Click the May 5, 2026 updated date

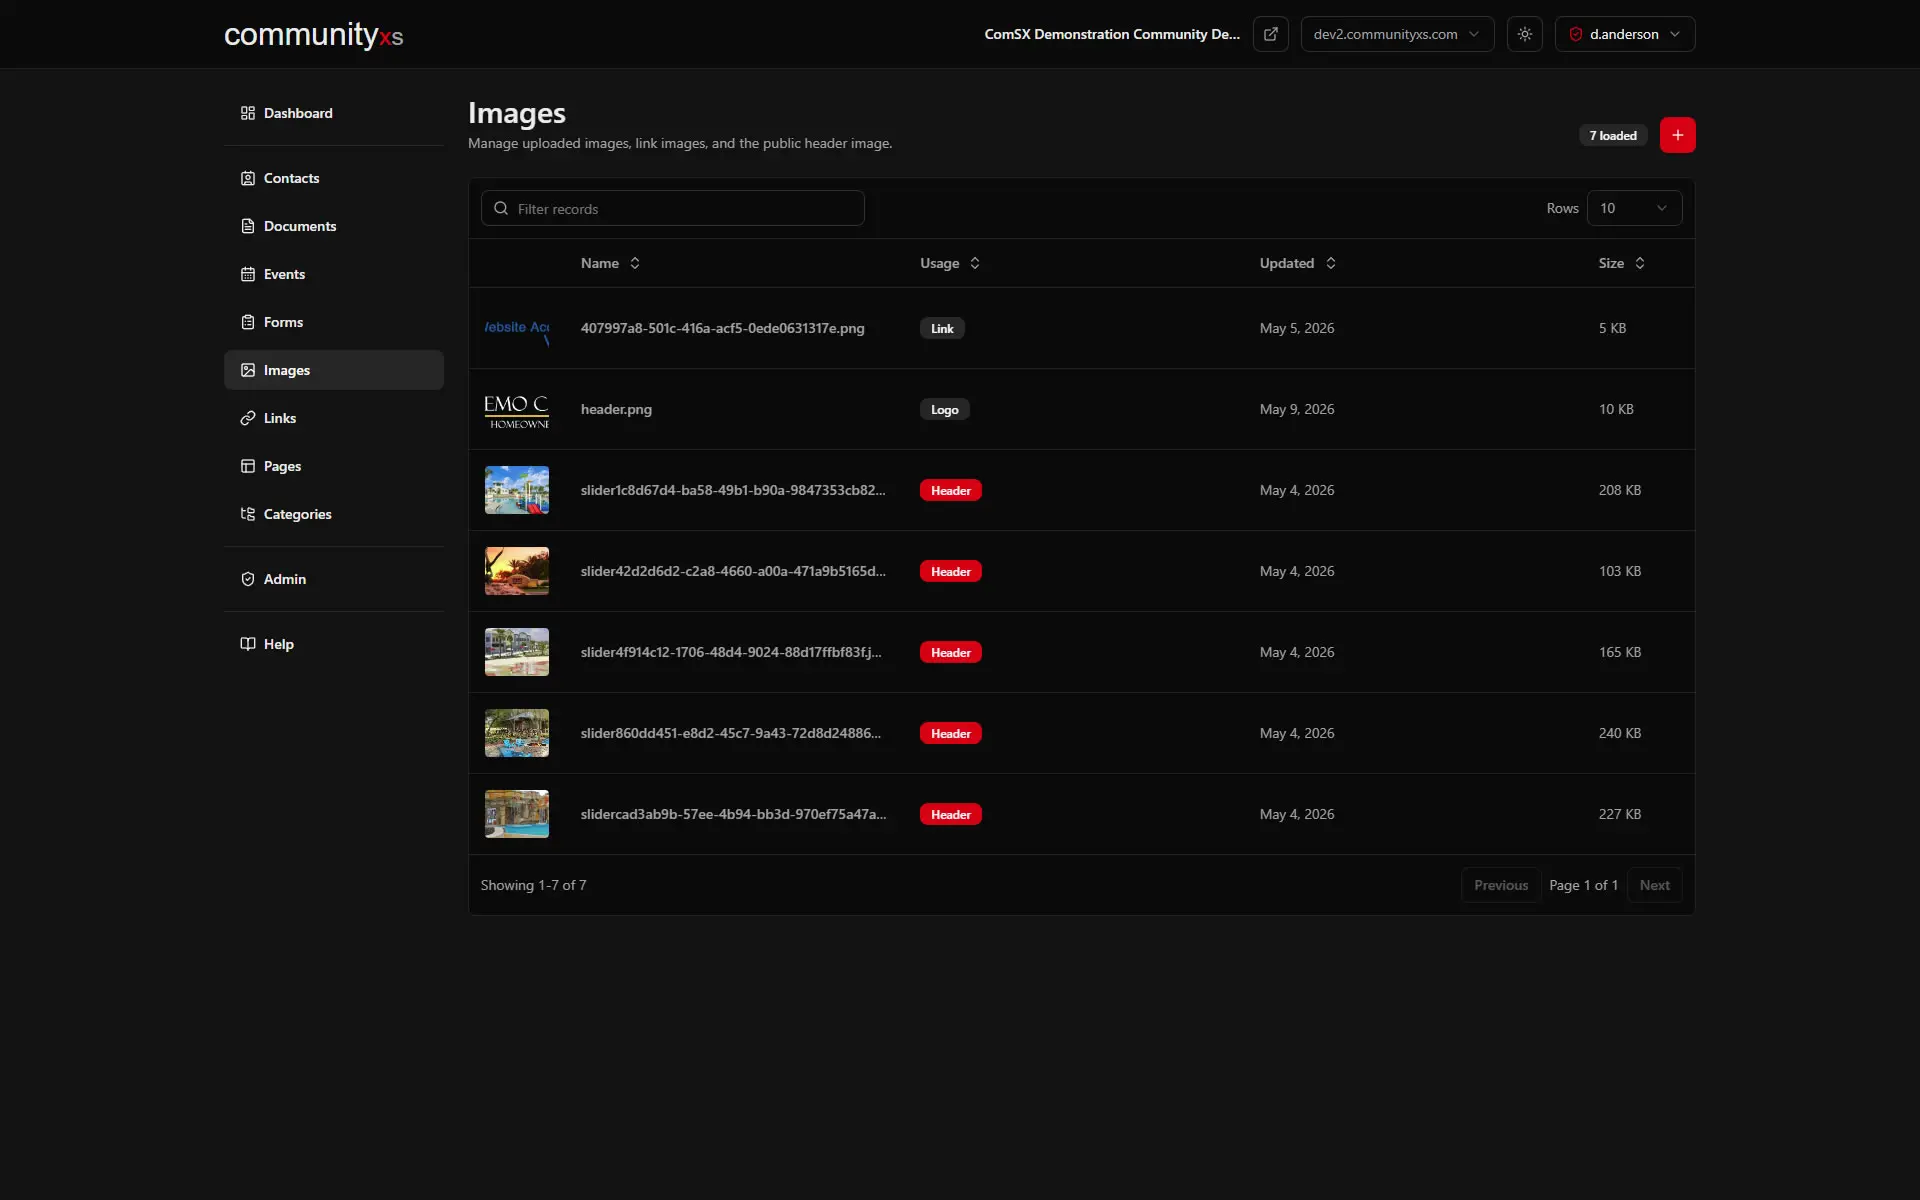click(1297, 328)
